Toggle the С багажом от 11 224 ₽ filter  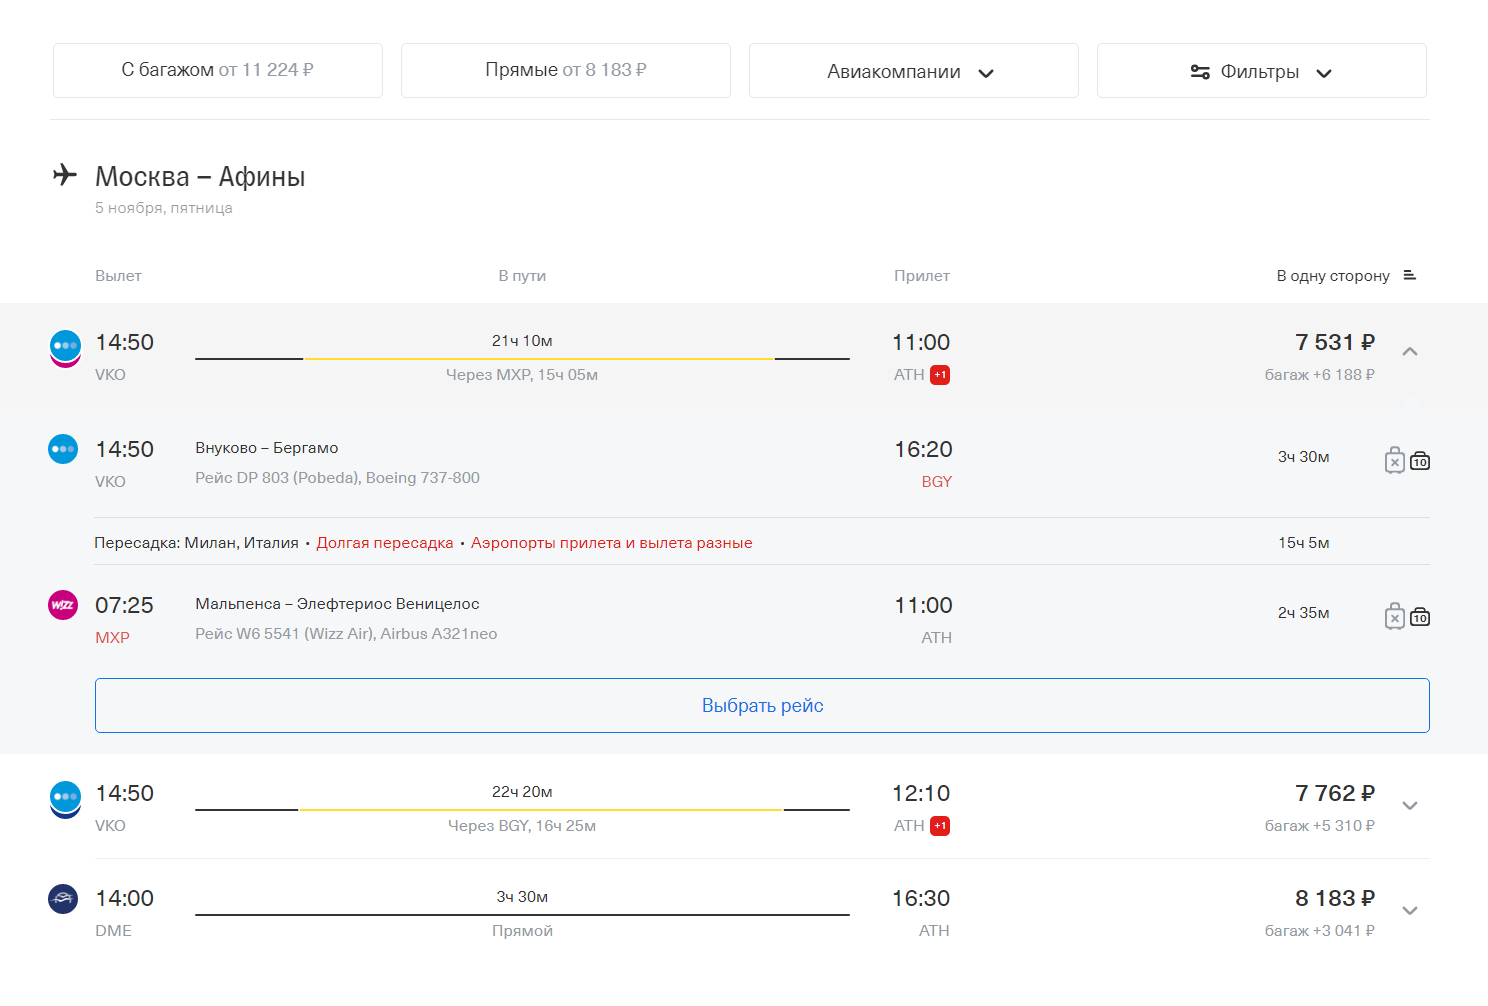point(218,70)
